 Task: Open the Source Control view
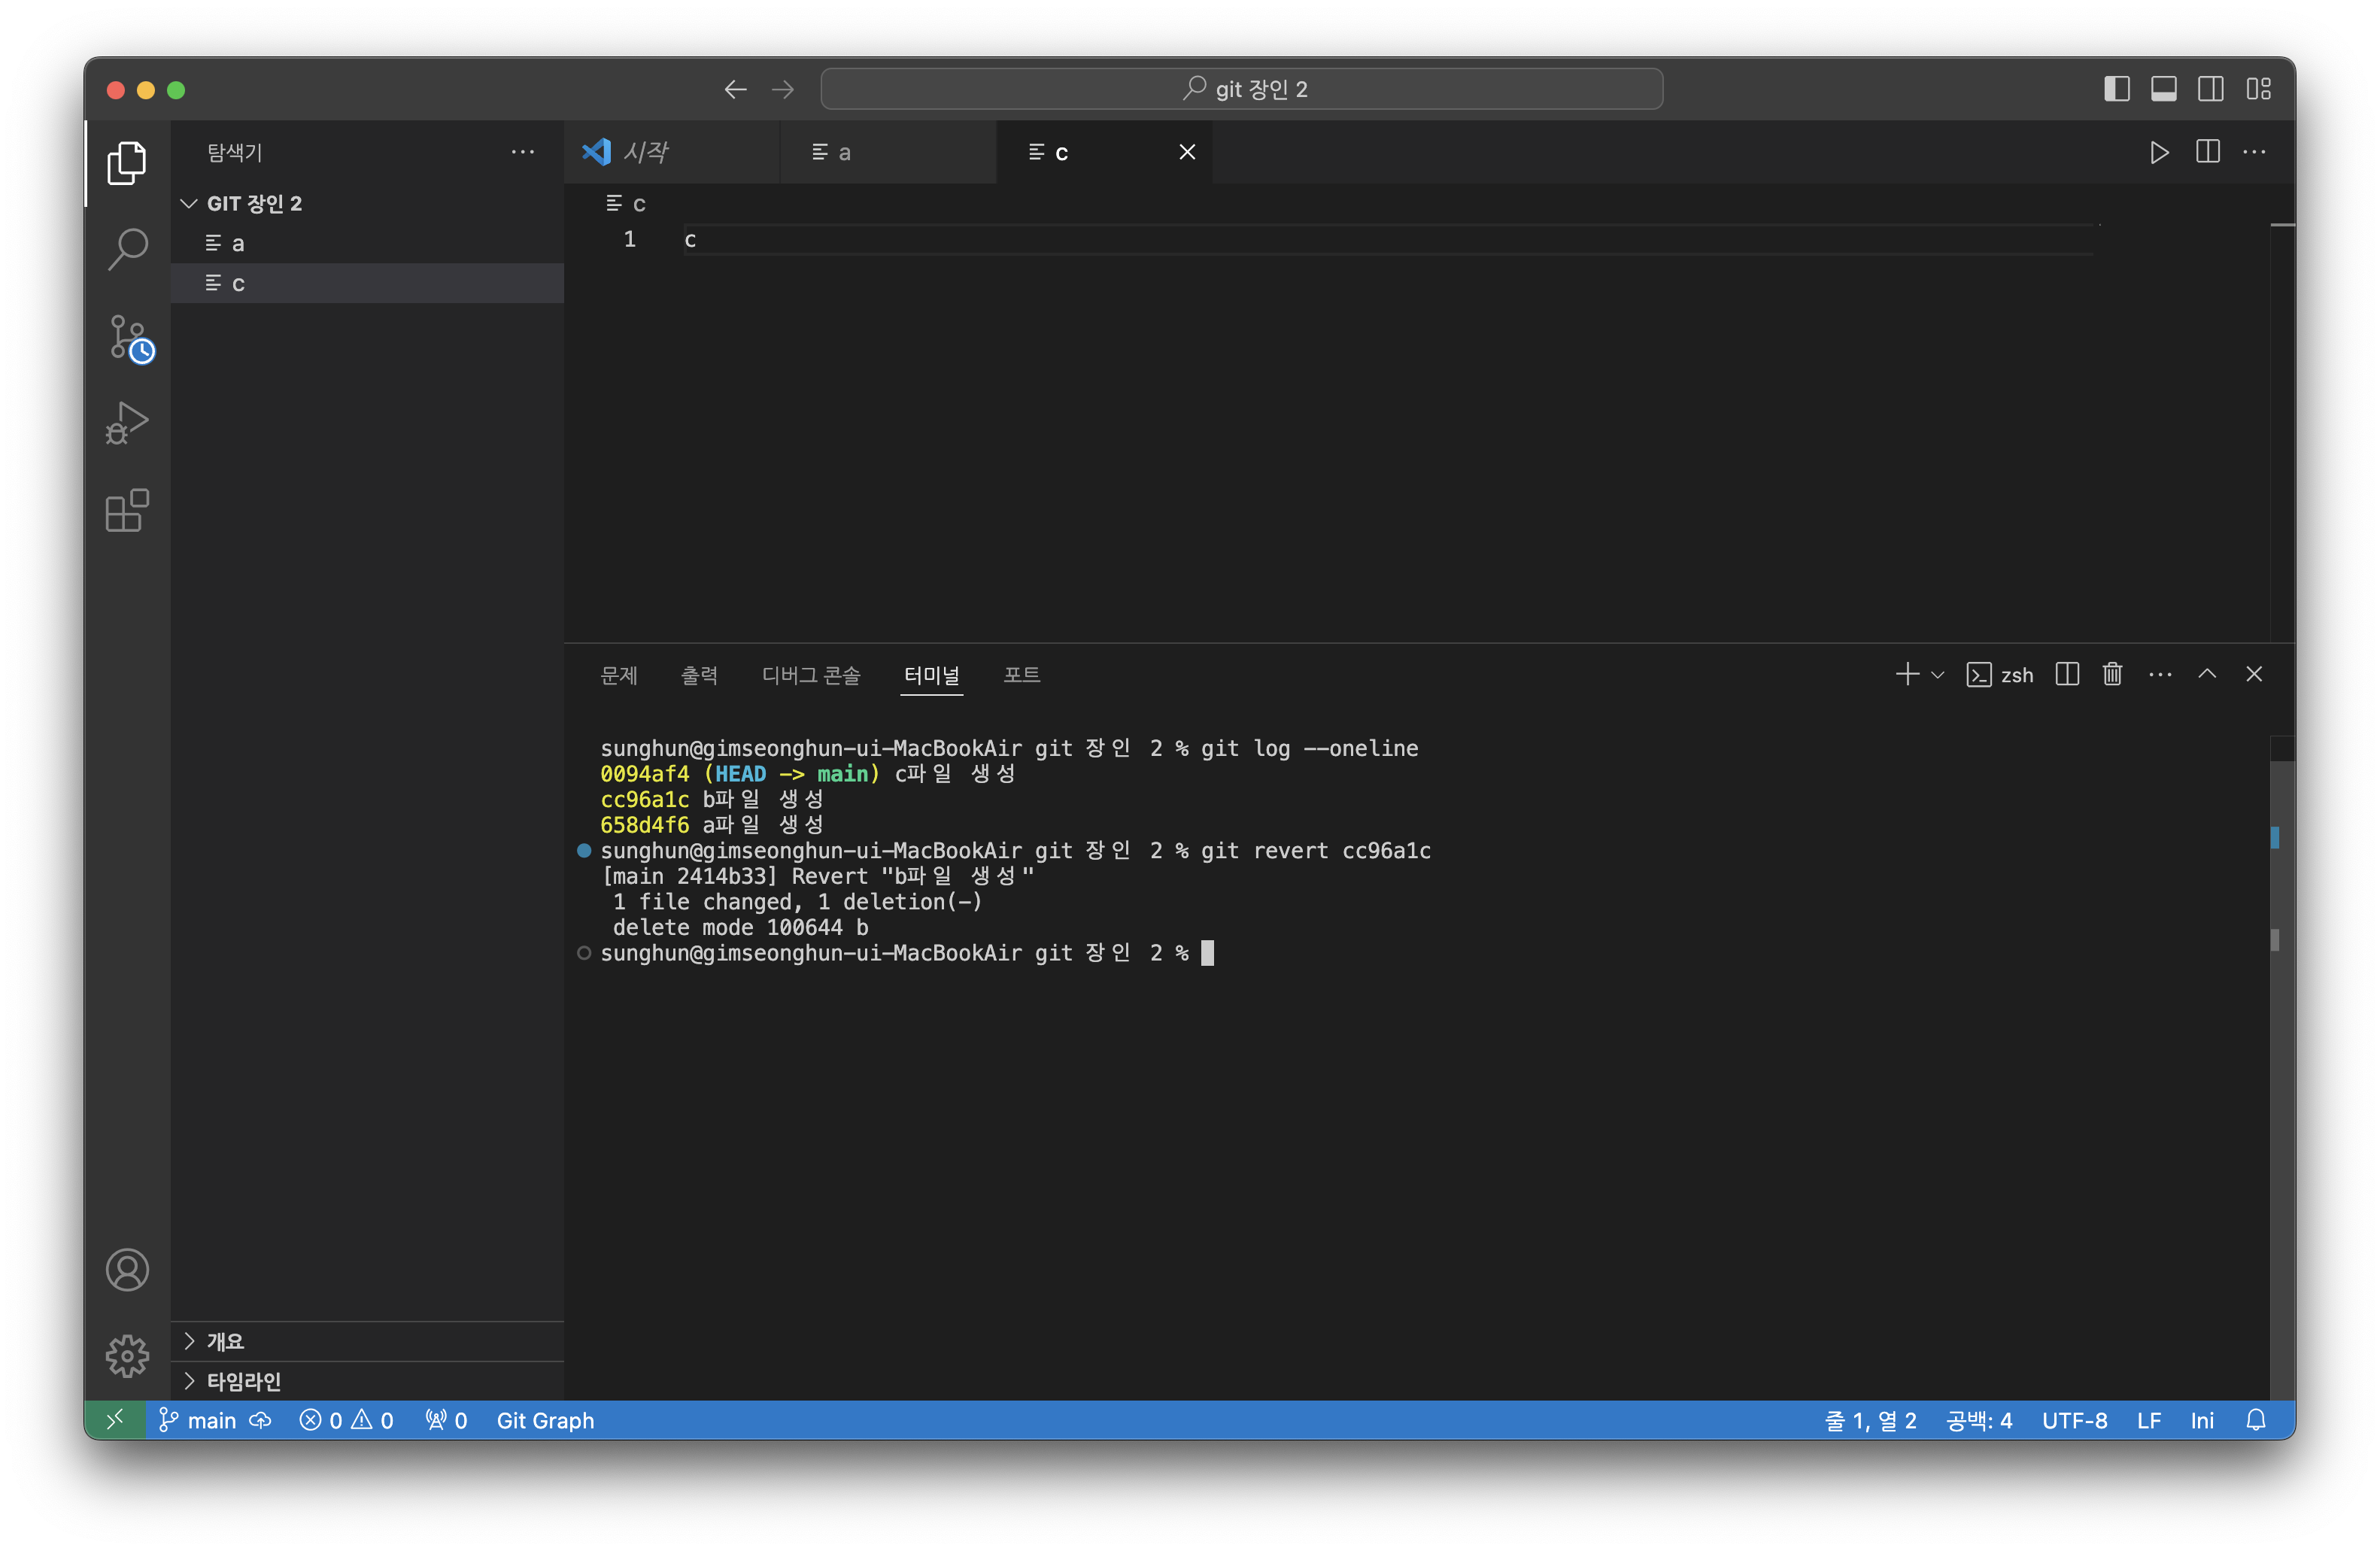coord(128,338)
